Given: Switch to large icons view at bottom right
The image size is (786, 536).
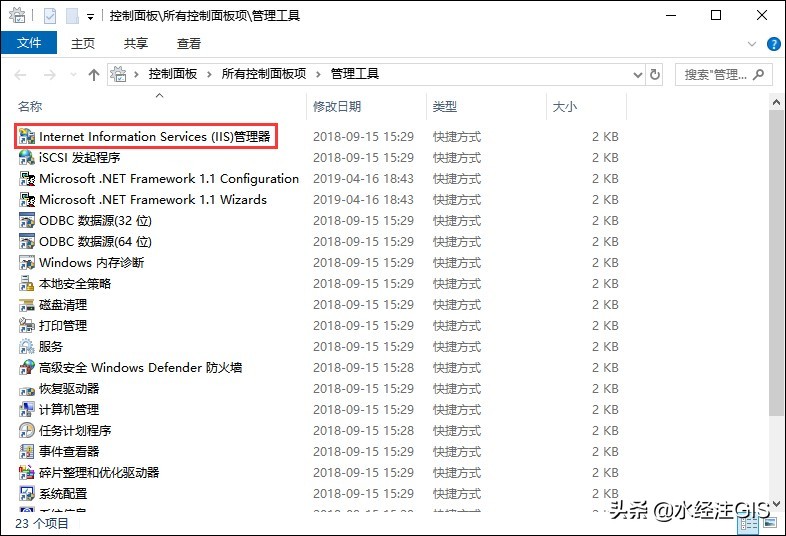Looking at the screenshot, I should click(770, 523).
